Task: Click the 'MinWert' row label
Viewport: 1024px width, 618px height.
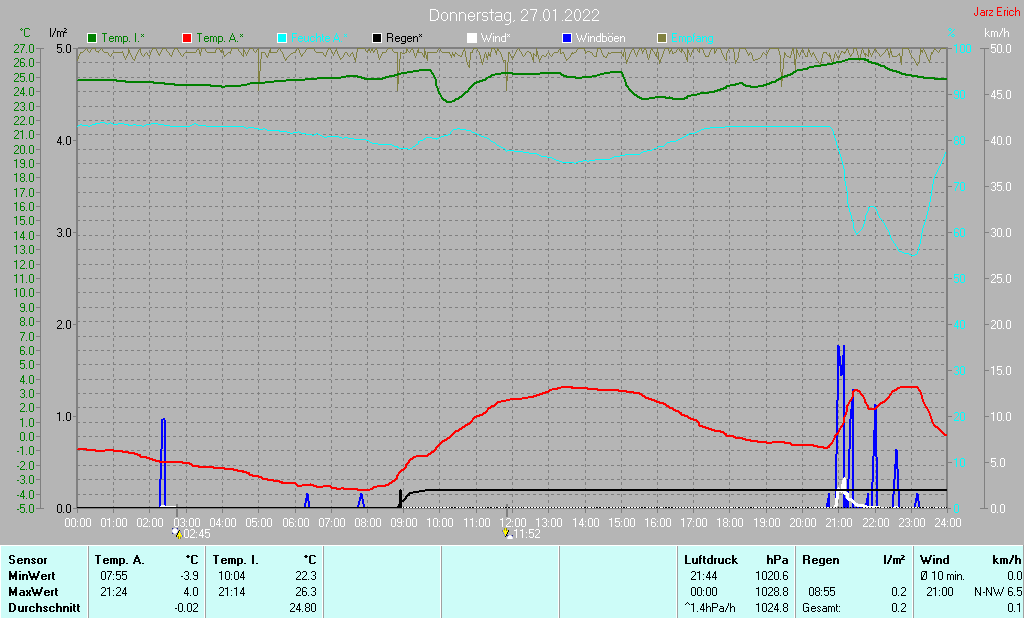Action: pyautogui.click(x=32, y=576)
